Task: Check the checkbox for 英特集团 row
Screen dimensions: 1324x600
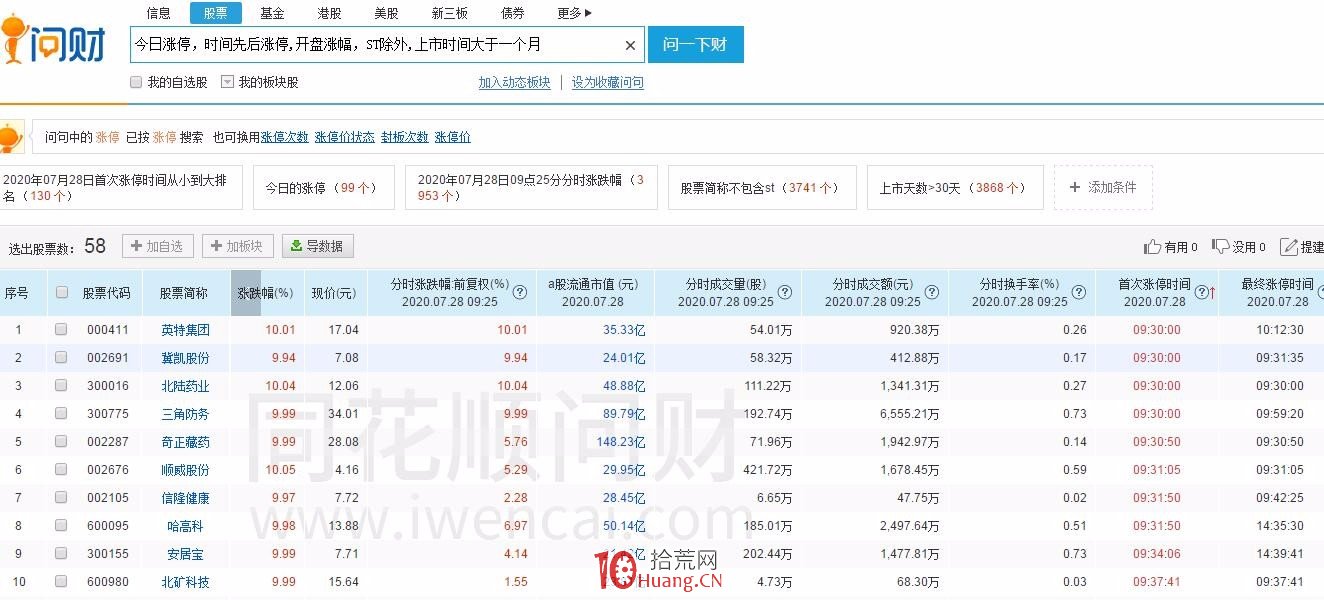Action: pyautogui.click(x=62, y=329)
